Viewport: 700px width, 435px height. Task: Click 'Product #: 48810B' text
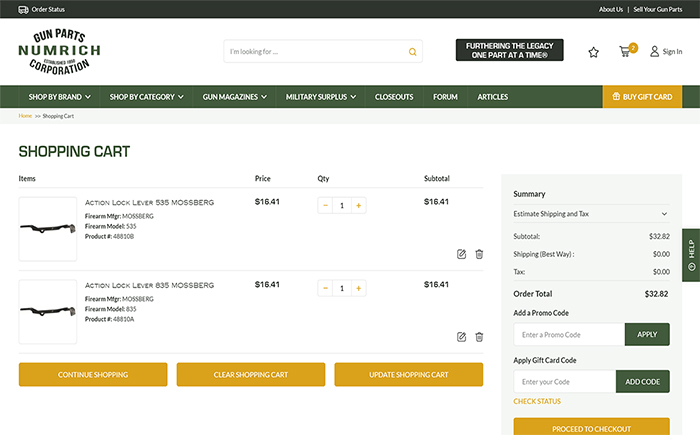click(109, 236)
